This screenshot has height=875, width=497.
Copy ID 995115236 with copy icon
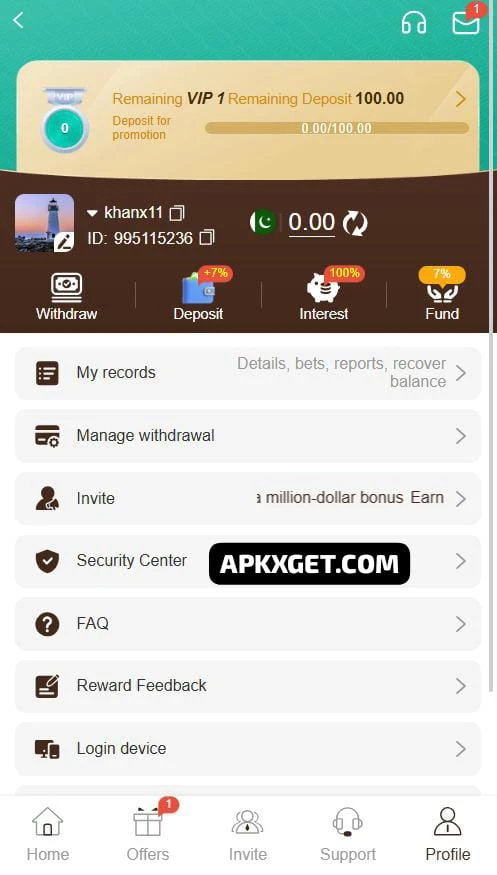point(207,238)
